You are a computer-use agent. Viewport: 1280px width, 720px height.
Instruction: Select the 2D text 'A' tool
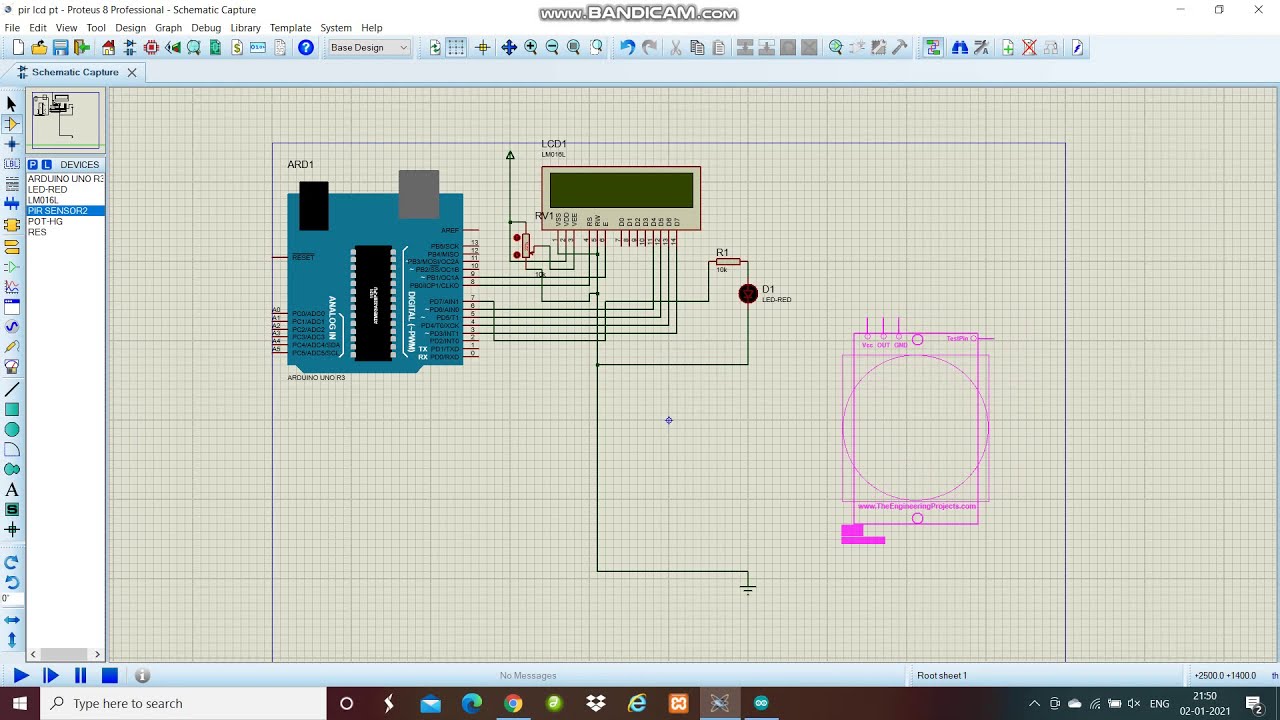[12, 490]
